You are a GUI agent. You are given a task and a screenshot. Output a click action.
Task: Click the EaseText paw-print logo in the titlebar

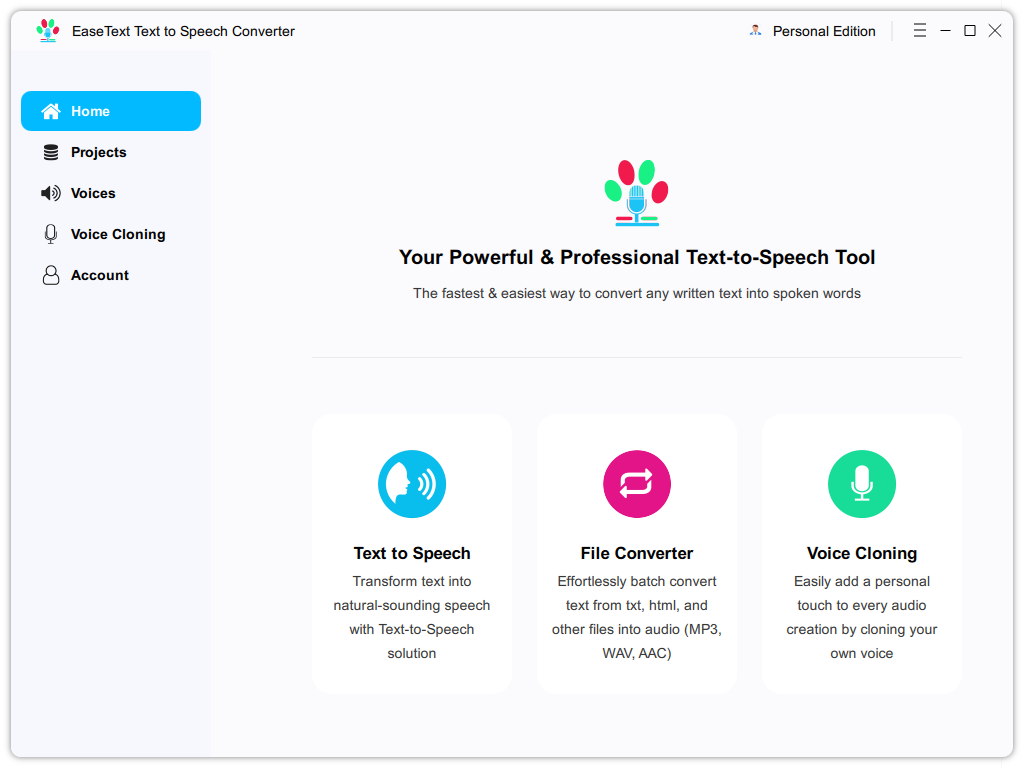(47, 30)
